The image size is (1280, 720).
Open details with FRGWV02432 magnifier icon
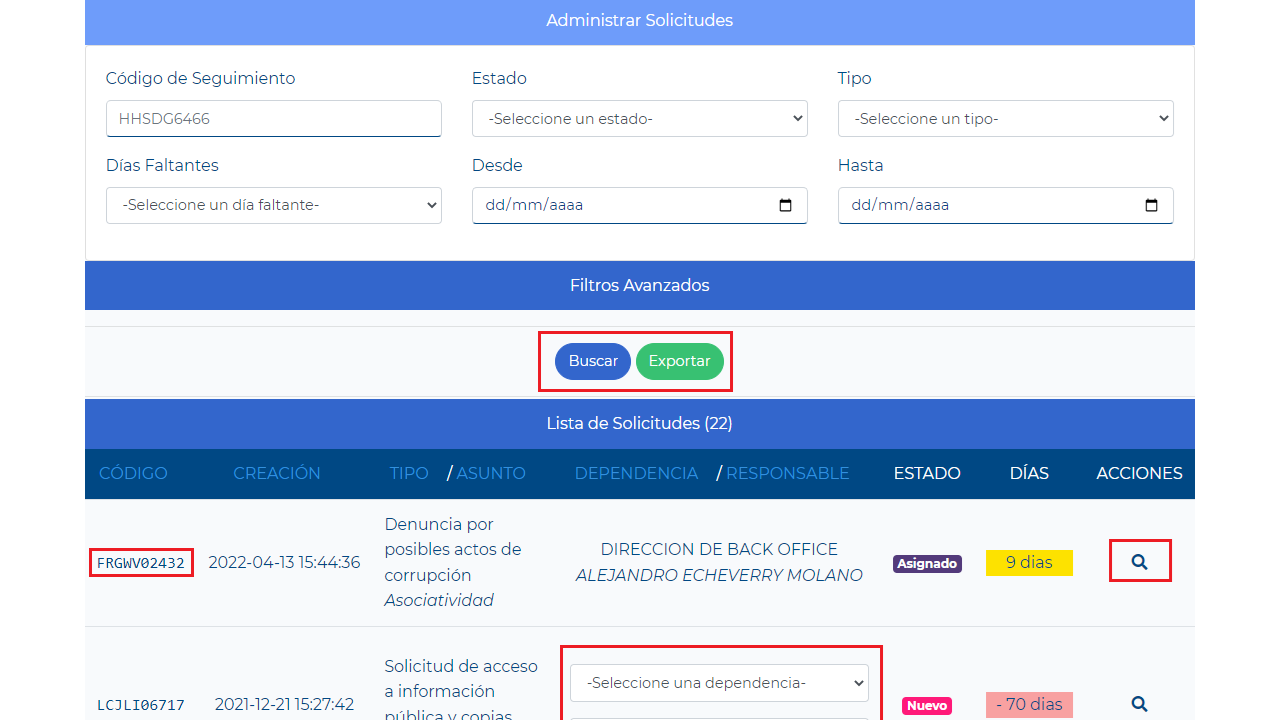(x=1139, y=562)
